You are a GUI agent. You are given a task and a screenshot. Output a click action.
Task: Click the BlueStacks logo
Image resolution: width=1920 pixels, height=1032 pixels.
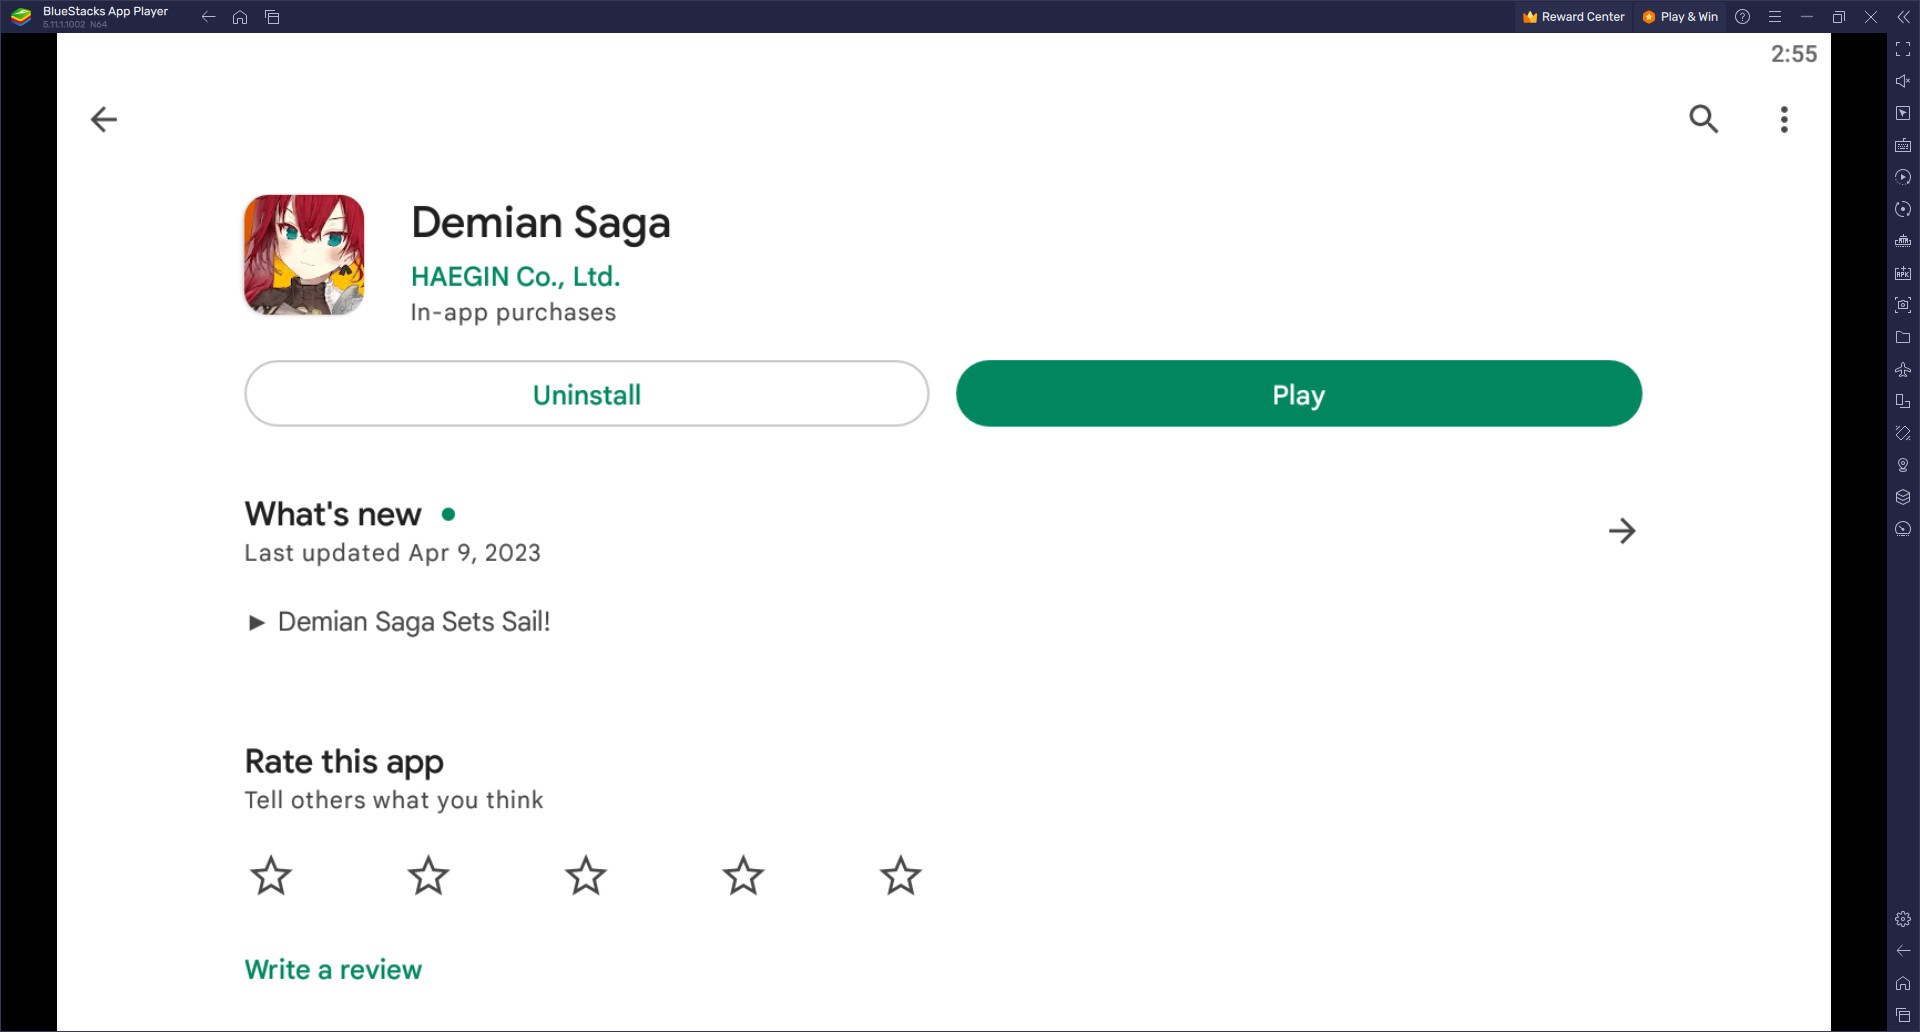(21, 17)
